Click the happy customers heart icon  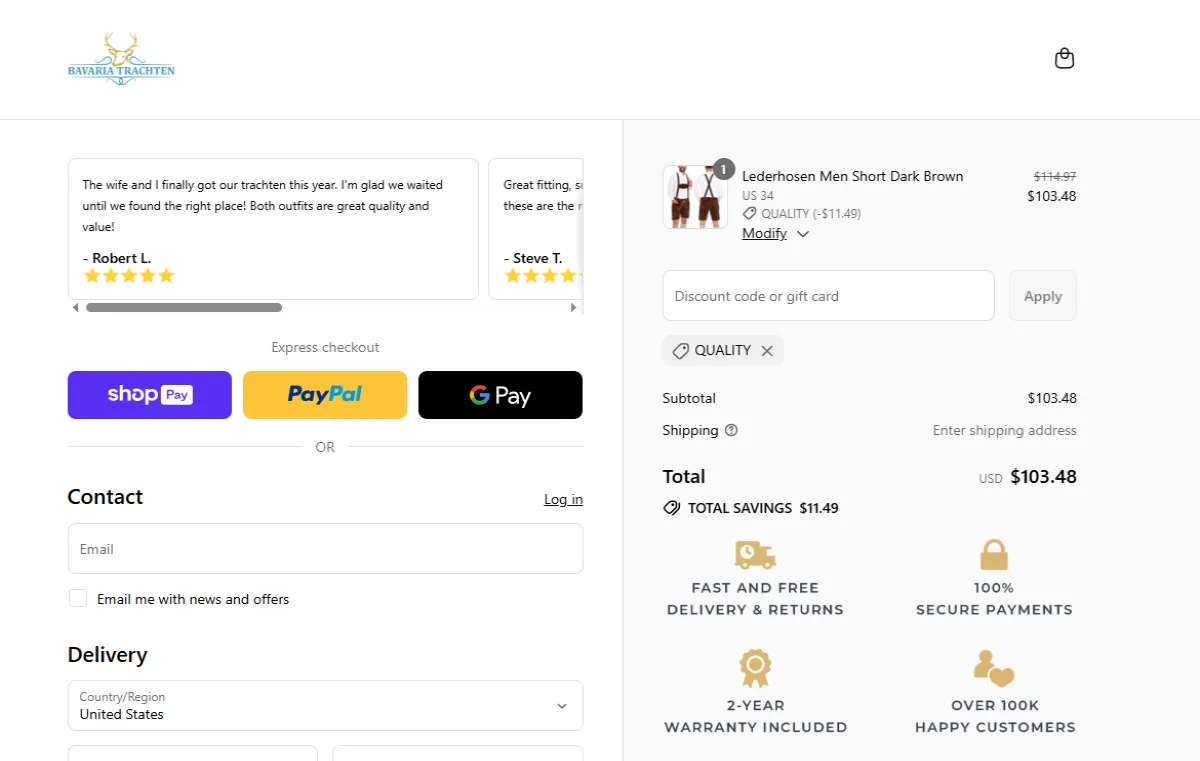point(993,667)
